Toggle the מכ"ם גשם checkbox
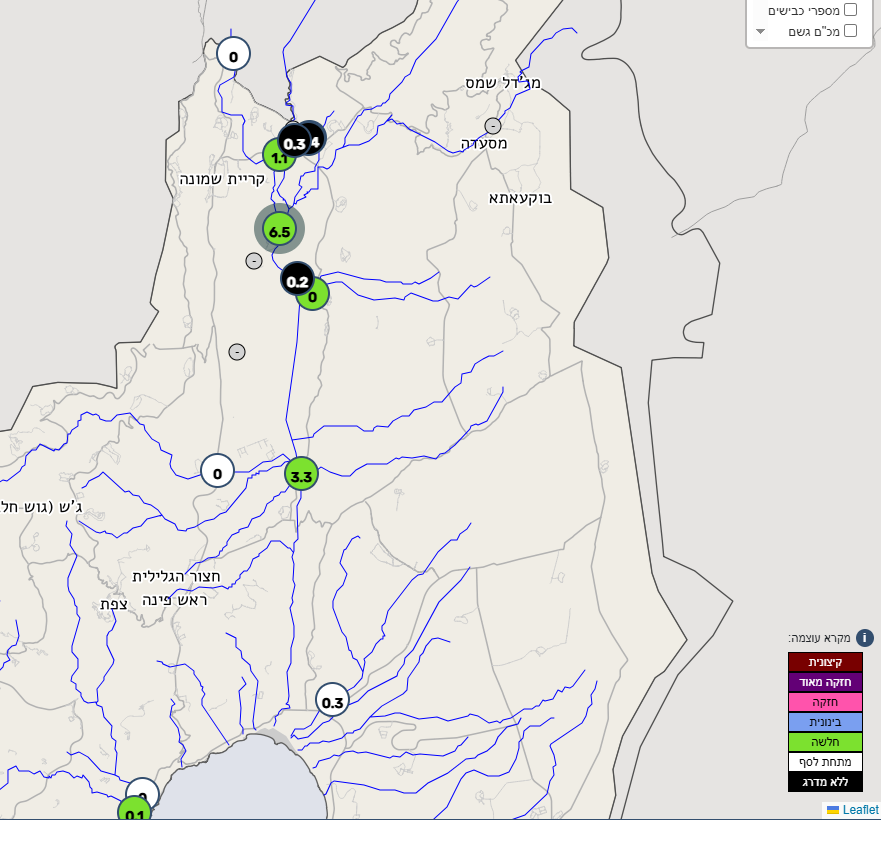Screen dimensions: 881x844 (850, 31)
